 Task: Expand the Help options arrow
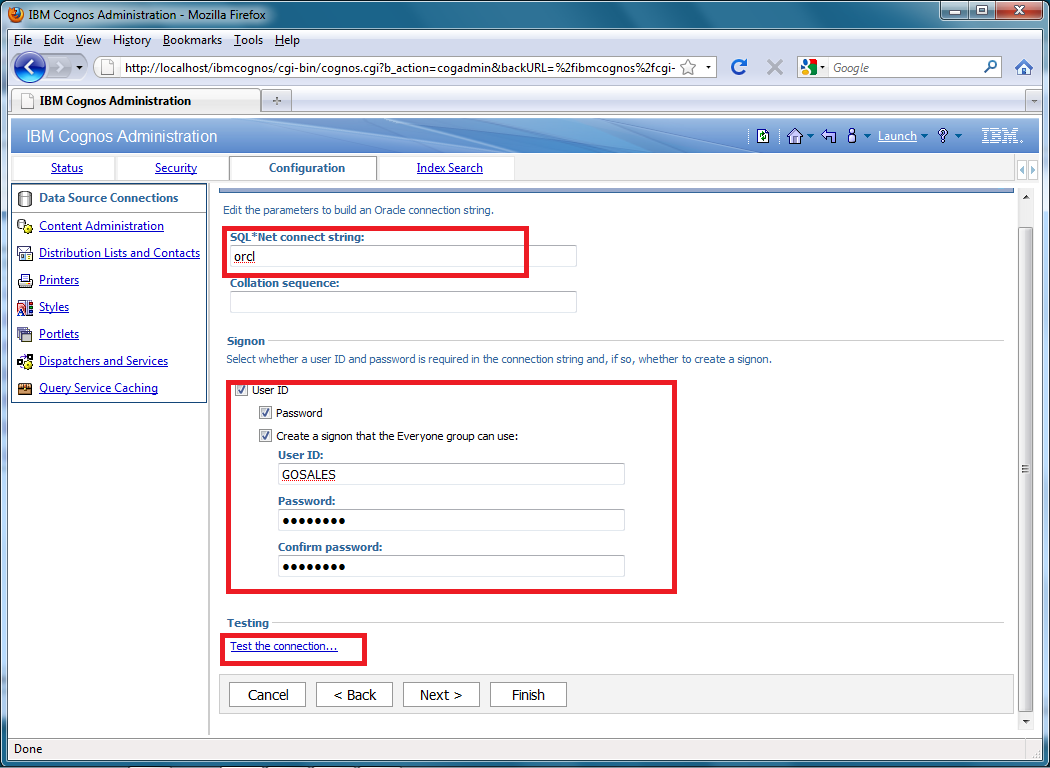click(x=958, y=136)
